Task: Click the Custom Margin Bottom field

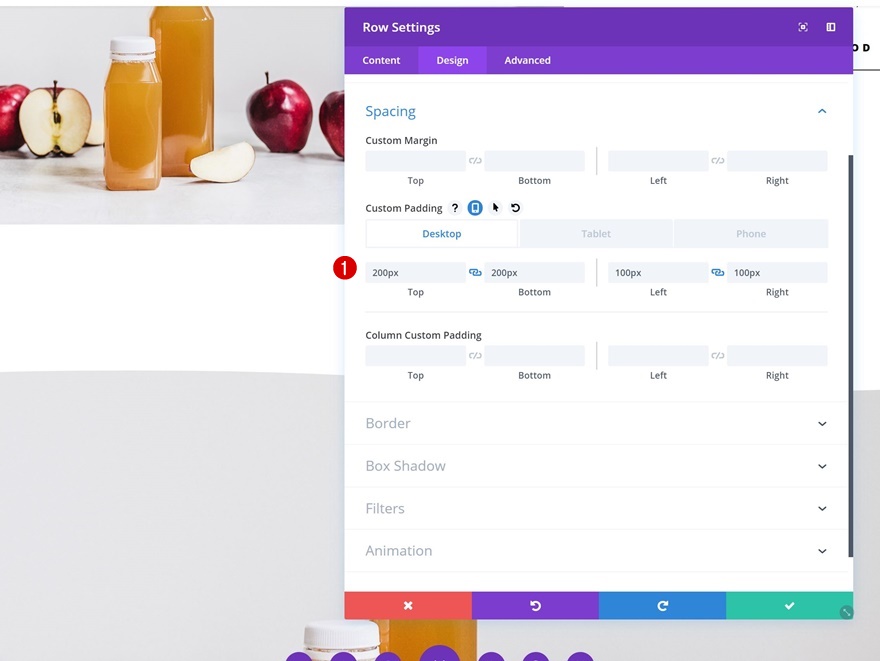Action: [534, 161]
